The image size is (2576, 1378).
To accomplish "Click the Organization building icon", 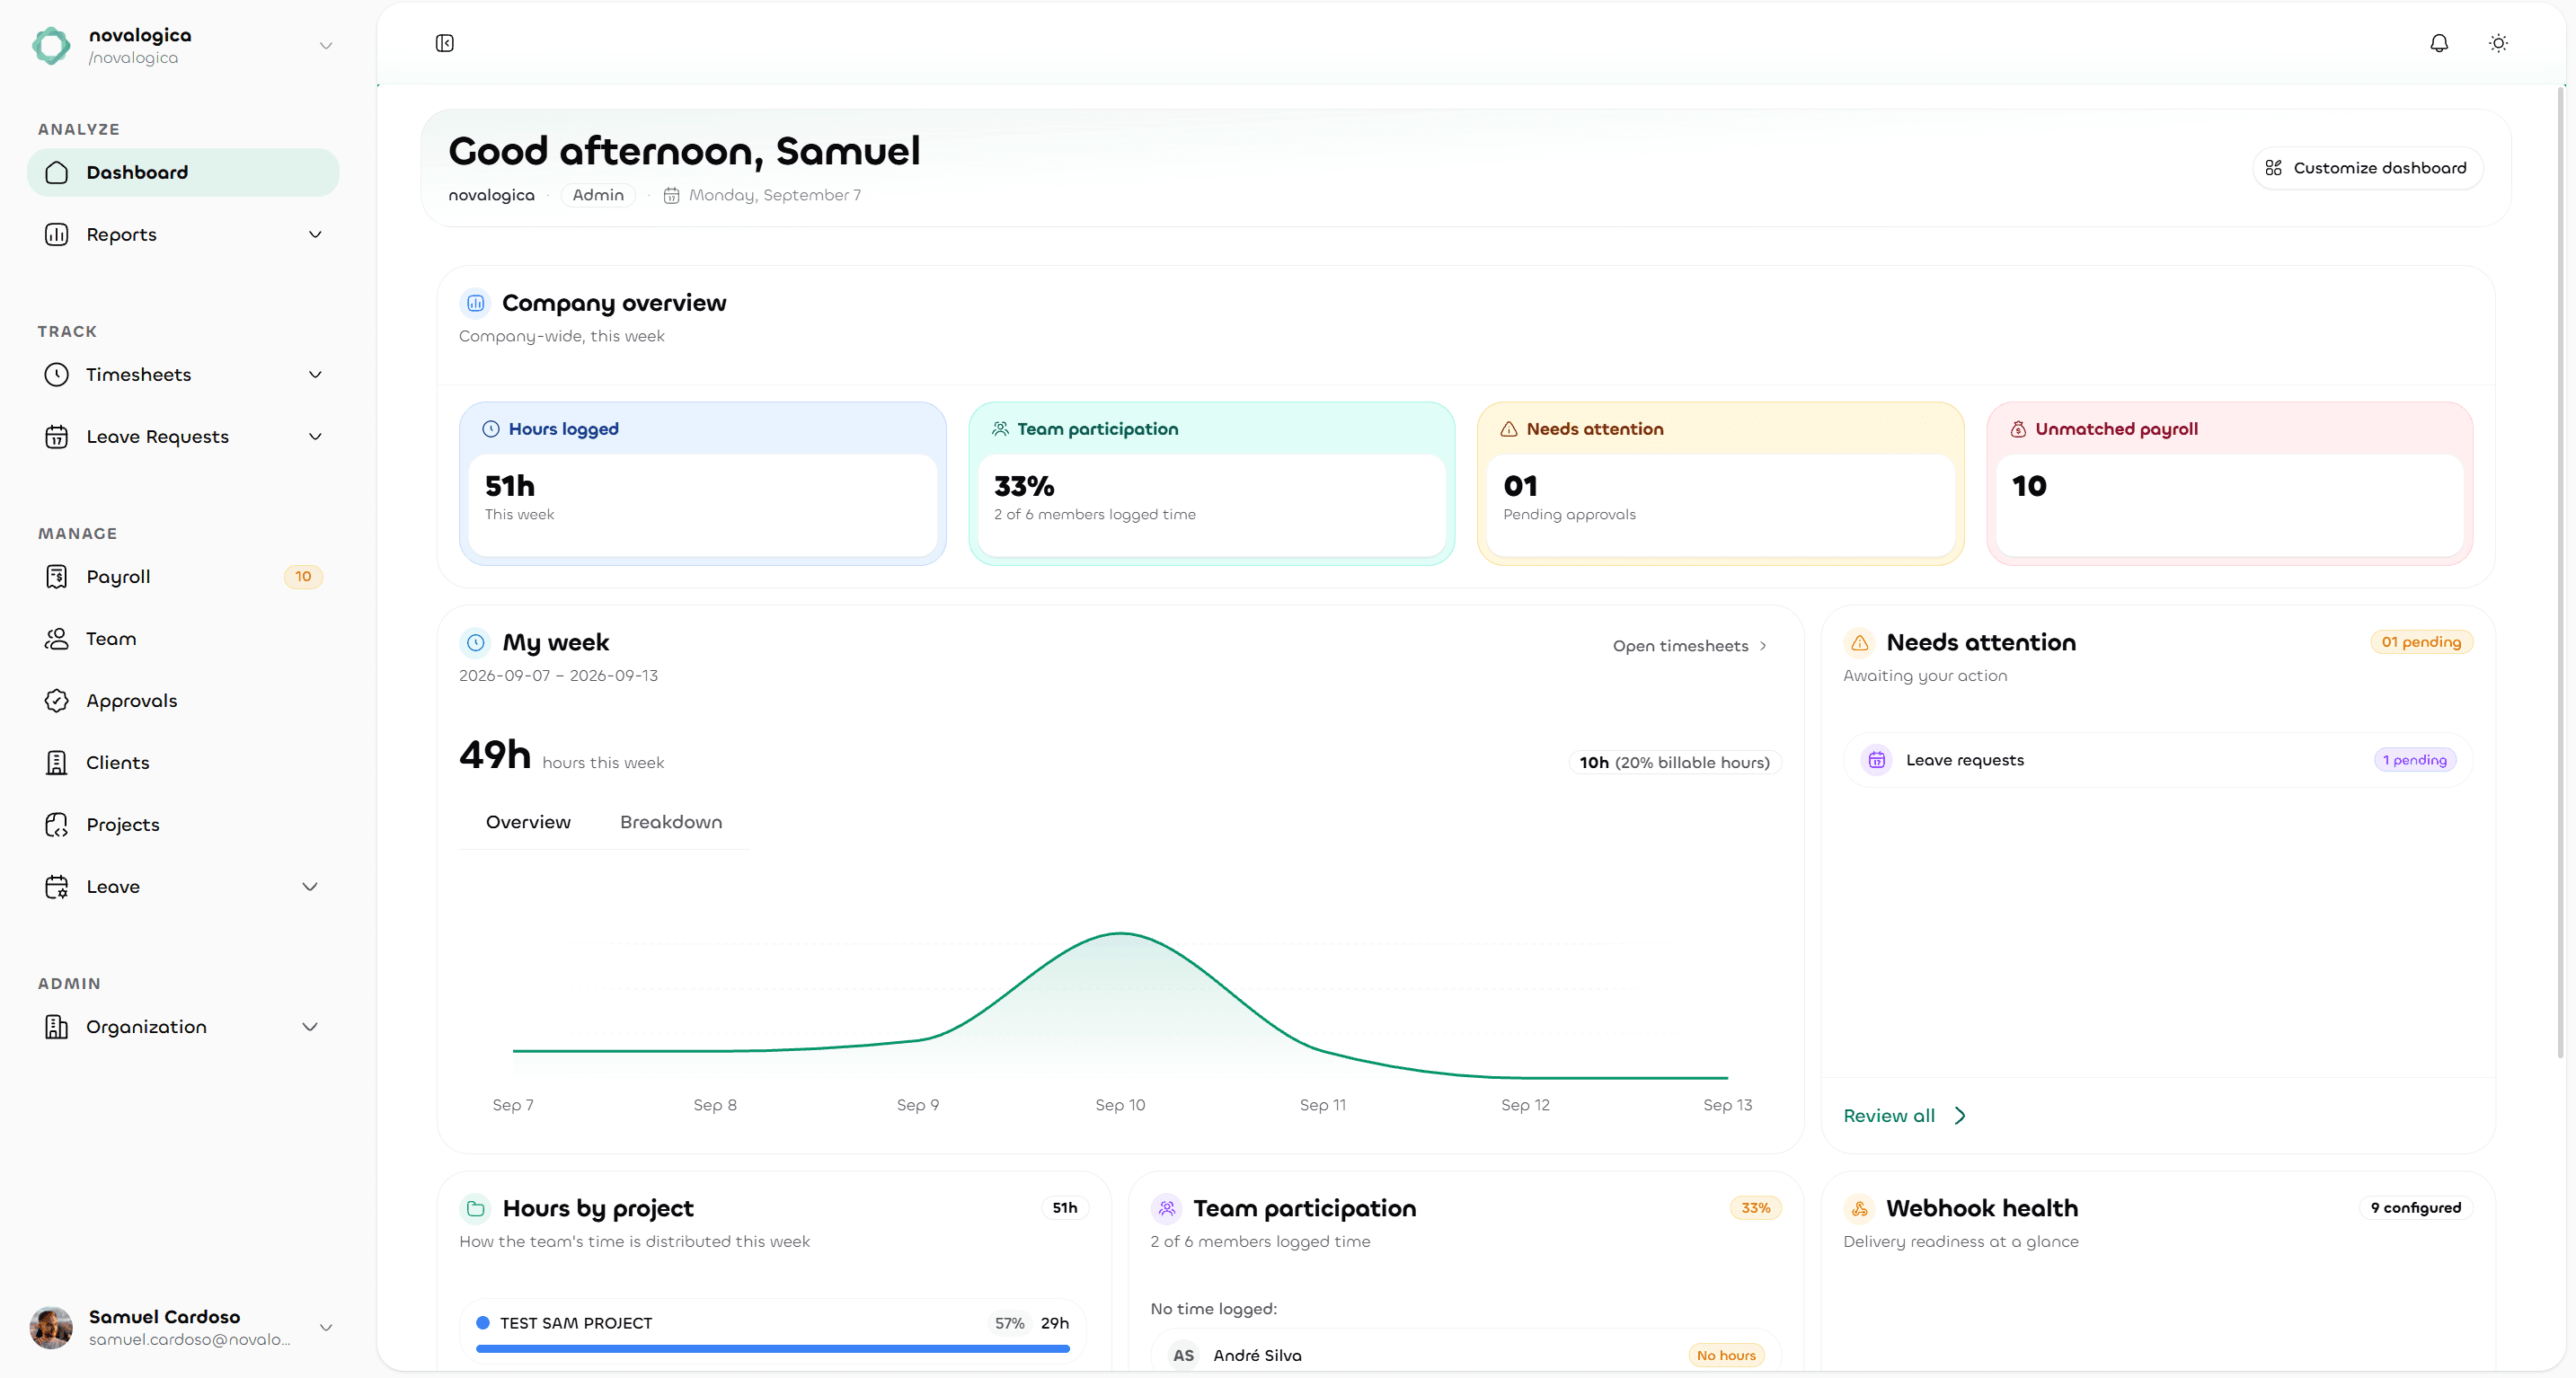I will pos(57,1026).
